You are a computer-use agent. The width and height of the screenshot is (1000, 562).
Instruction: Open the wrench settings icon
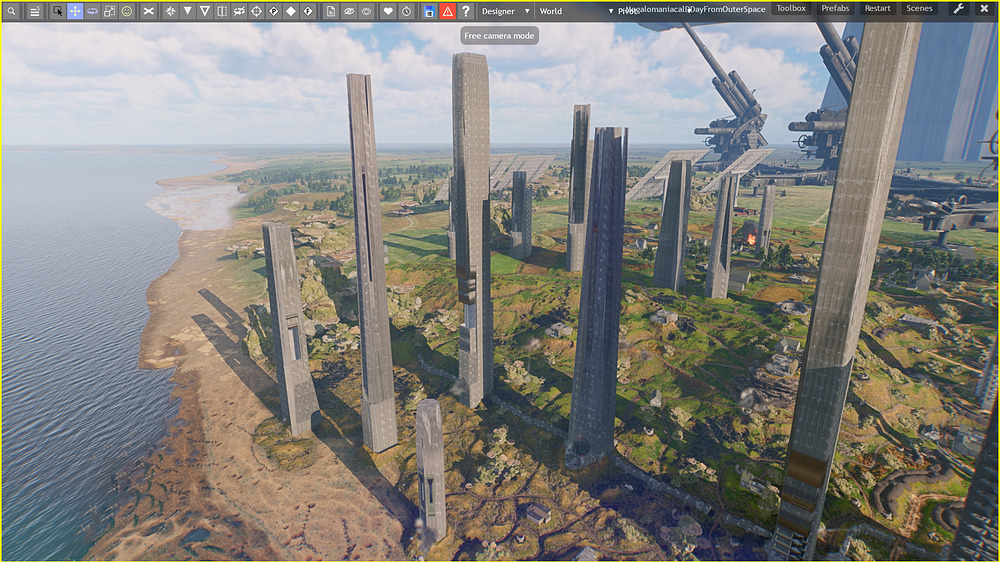(x=958, y=9)
